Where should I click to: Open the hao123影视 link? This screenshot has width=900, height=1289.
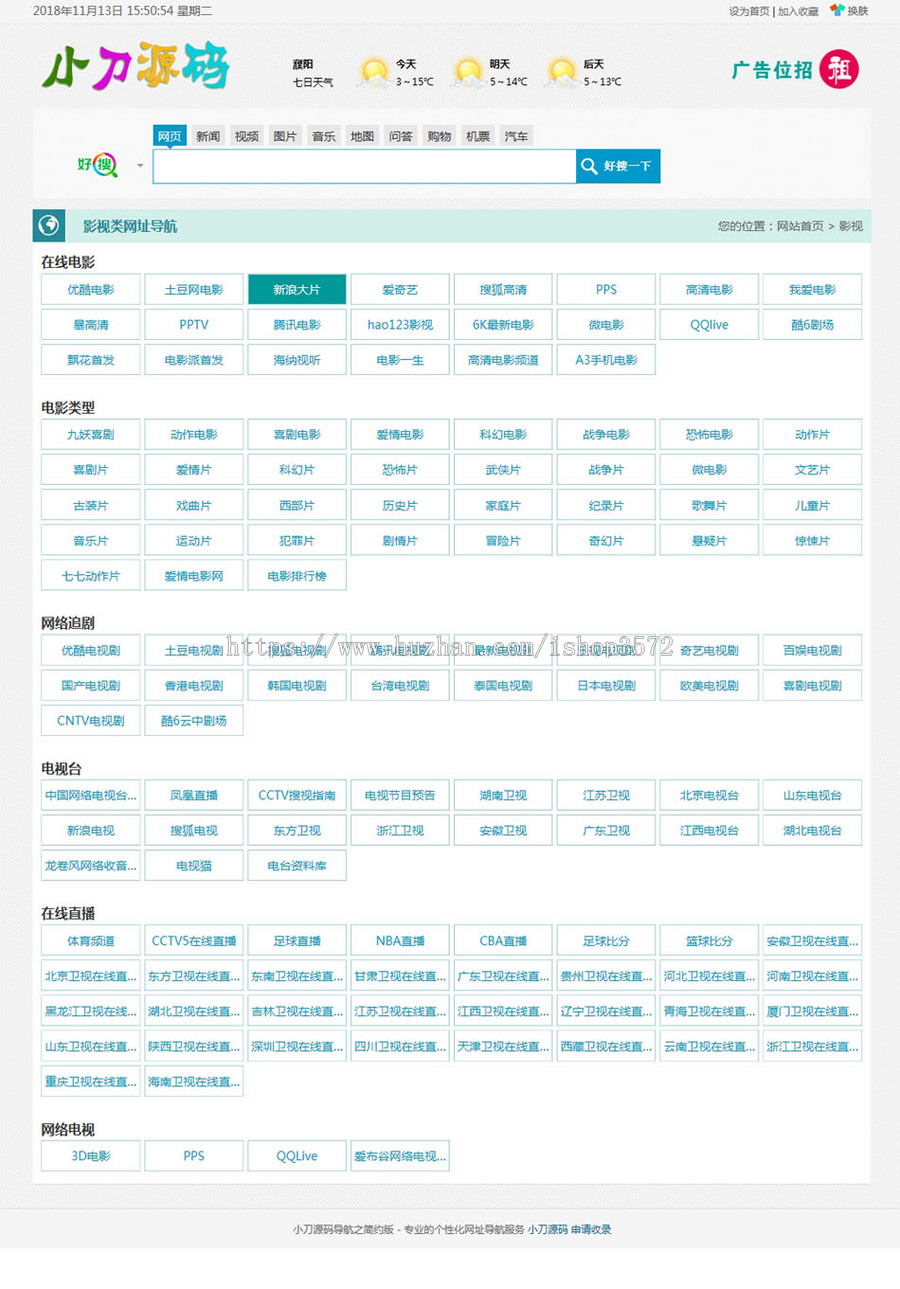[x=400, y=325]
